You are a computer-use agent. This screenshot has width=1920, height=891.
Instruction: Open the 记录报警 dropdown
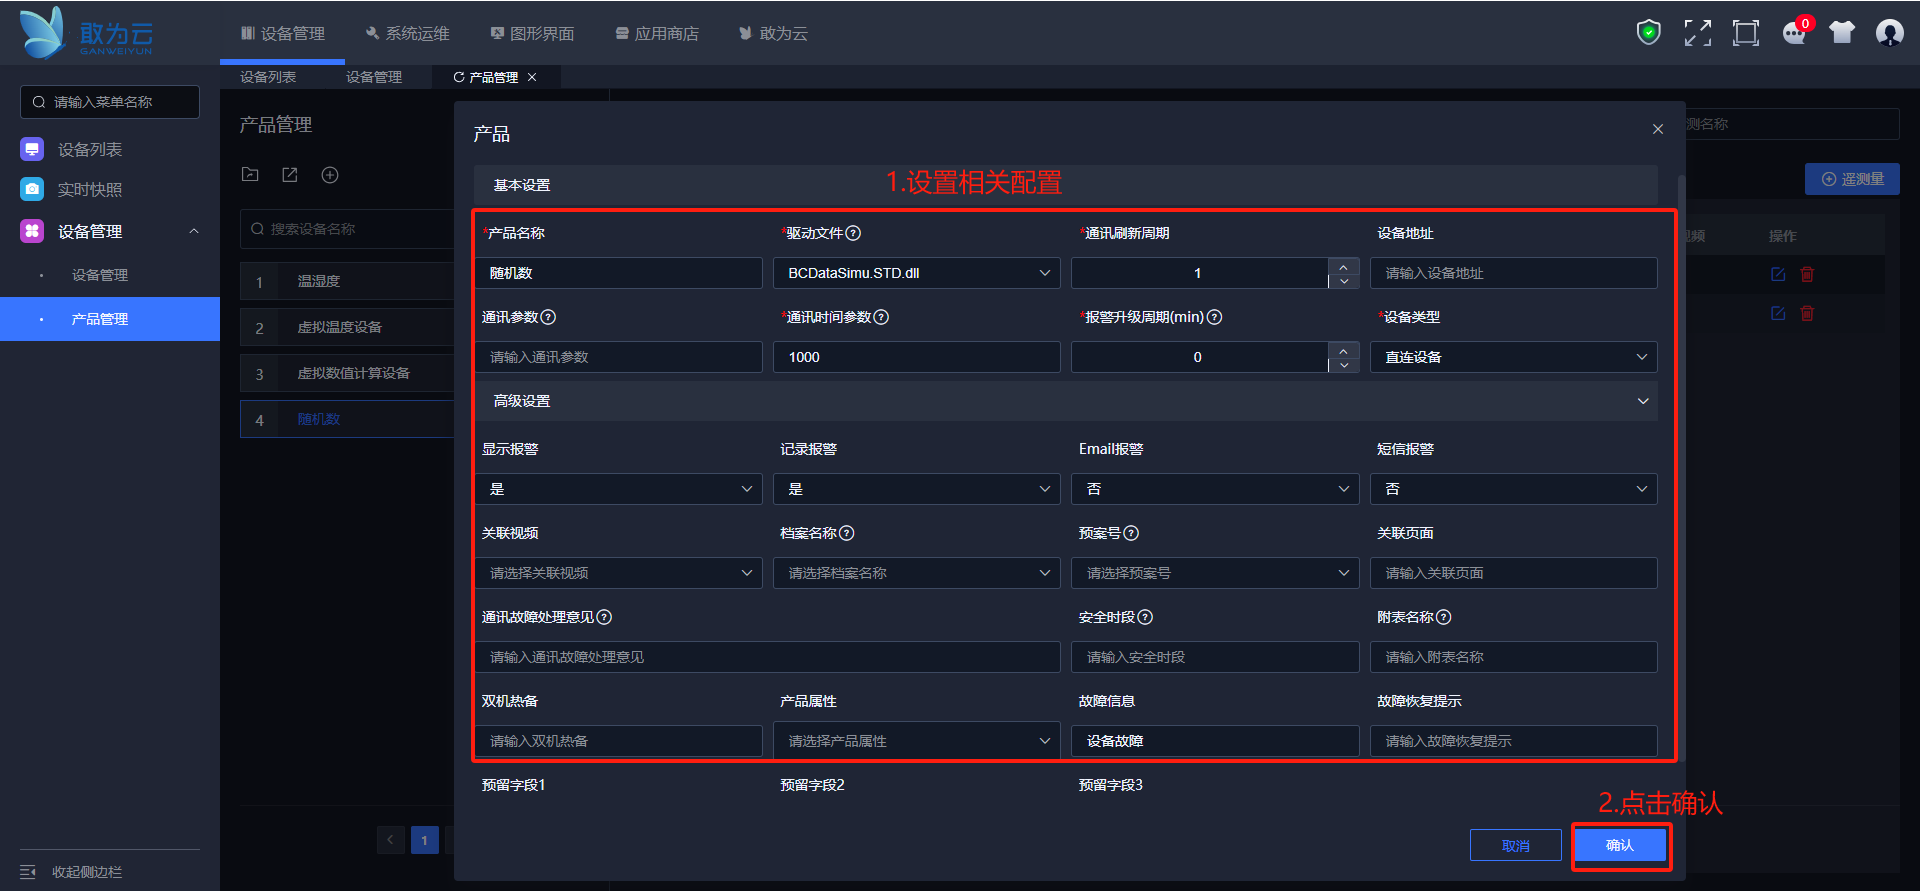[x=916, y=489]
